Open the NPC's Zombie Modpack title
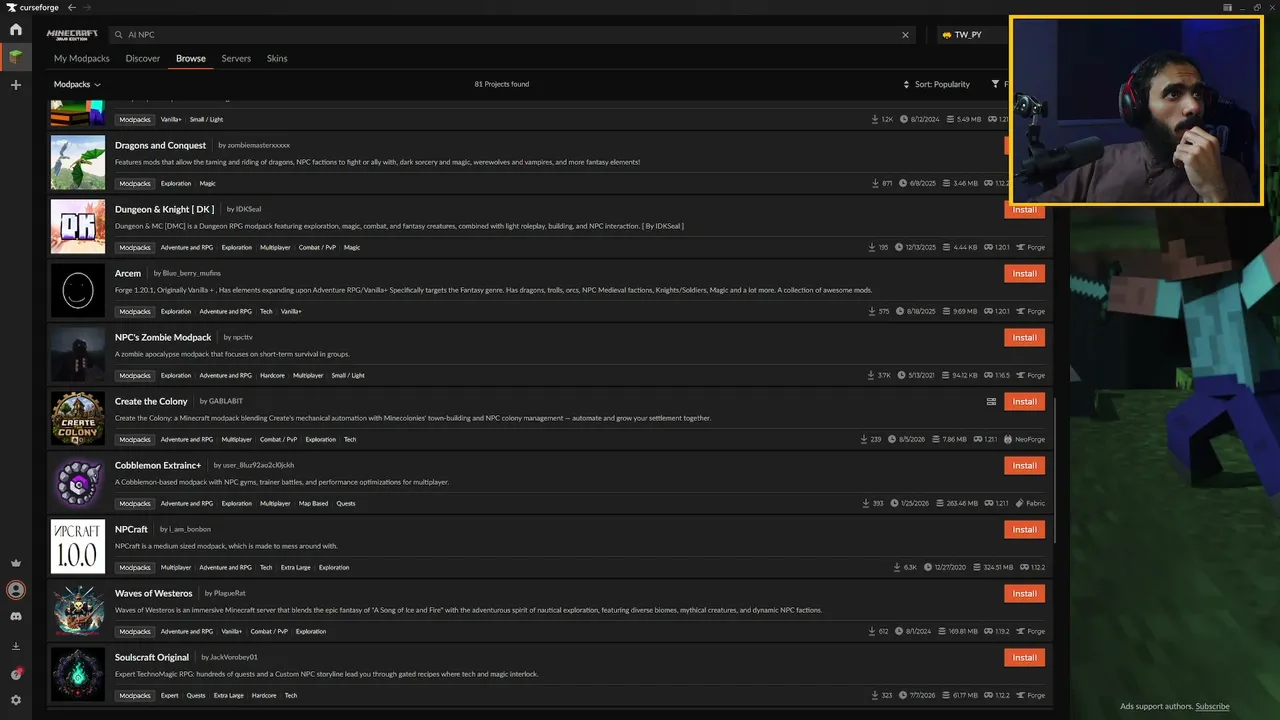 163,338
